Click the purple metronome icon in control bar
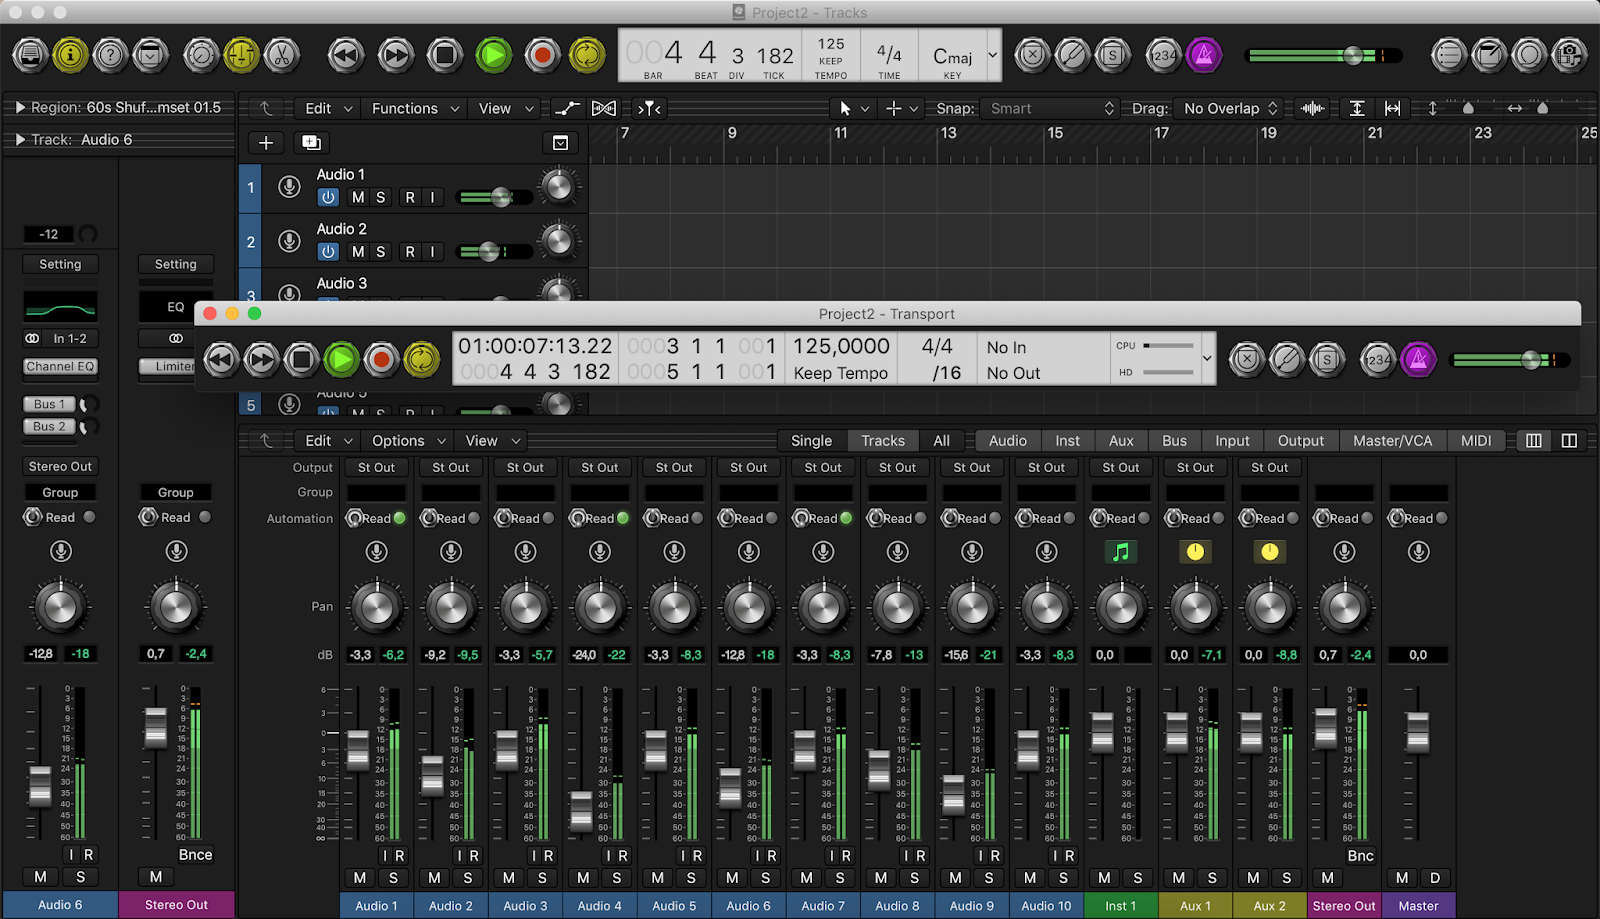 coord(1204,55)
